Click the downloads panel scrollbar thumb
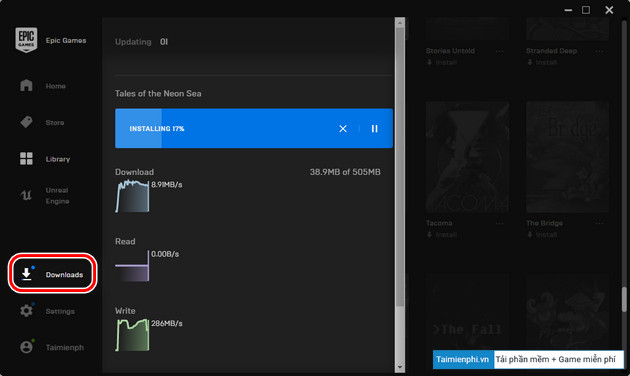The width and height of the screenshot is (630, 376). coord(399,167)
